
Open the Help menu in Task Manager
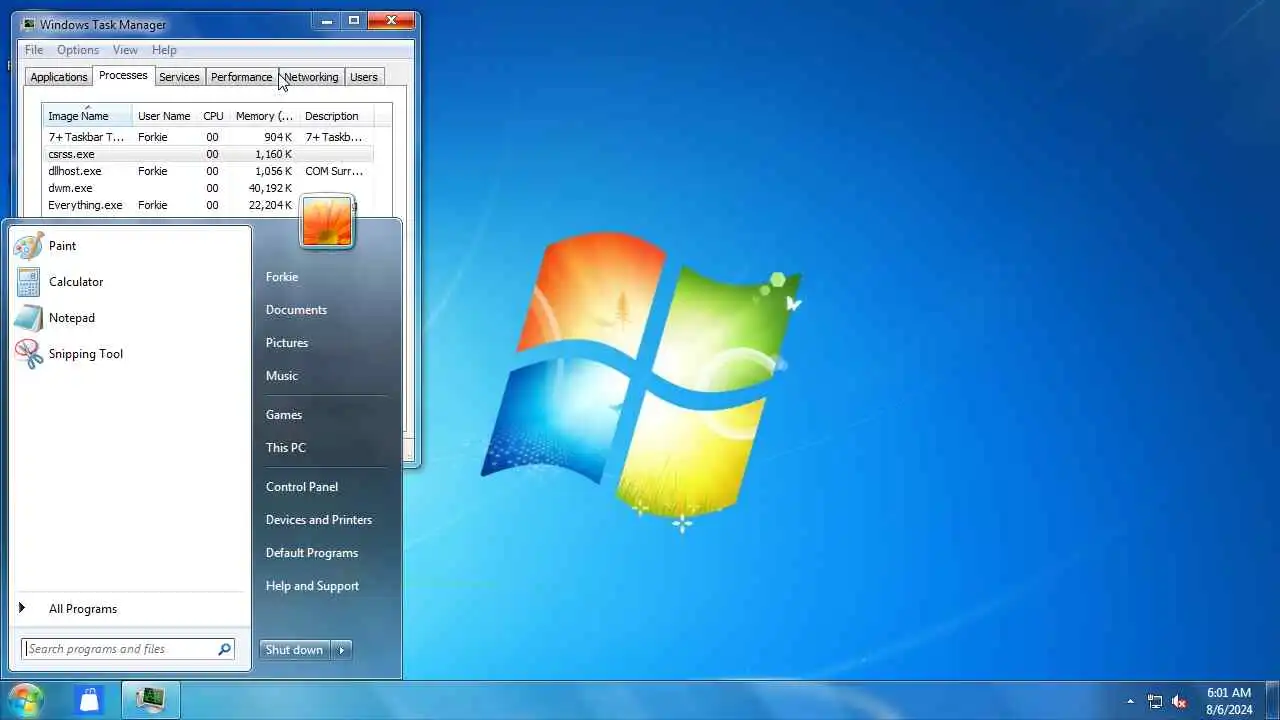coord(164,50)
